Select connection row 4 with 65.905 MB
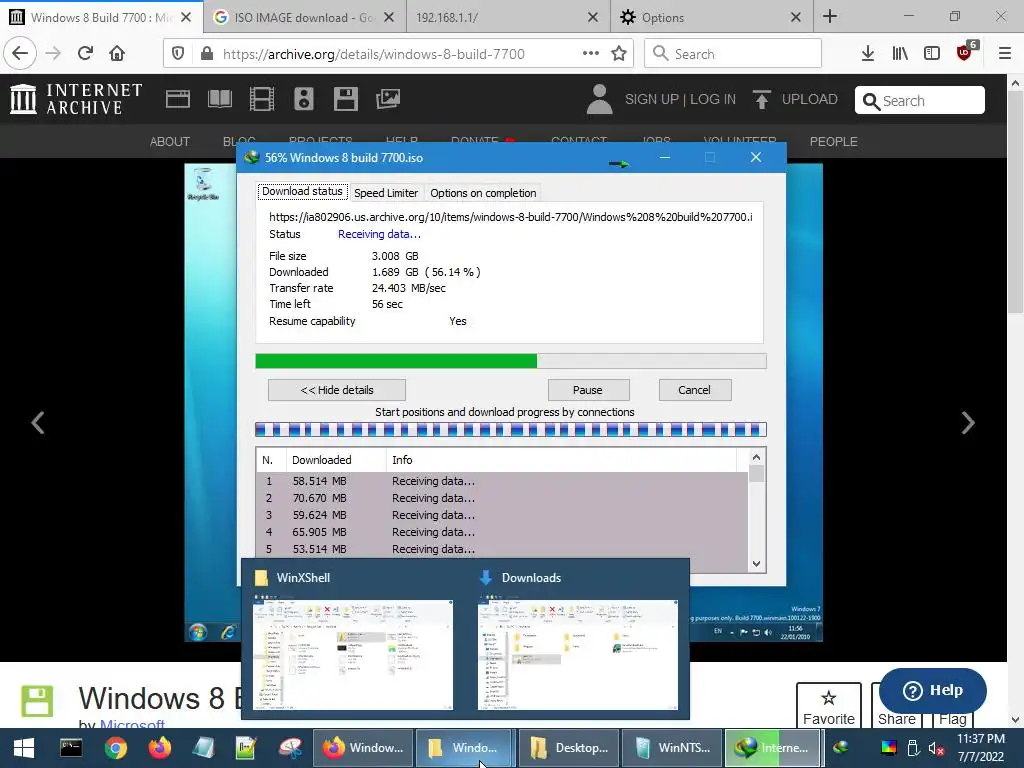The width and height of the screenshot is (1024, 768). tap(502, 532)
